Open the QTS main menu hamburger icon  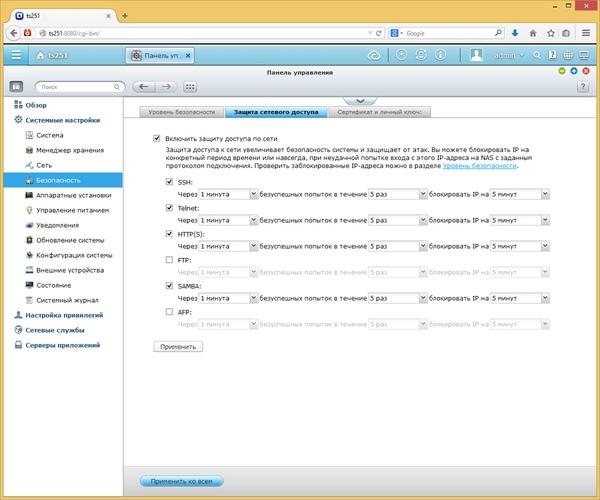[16, 55]
